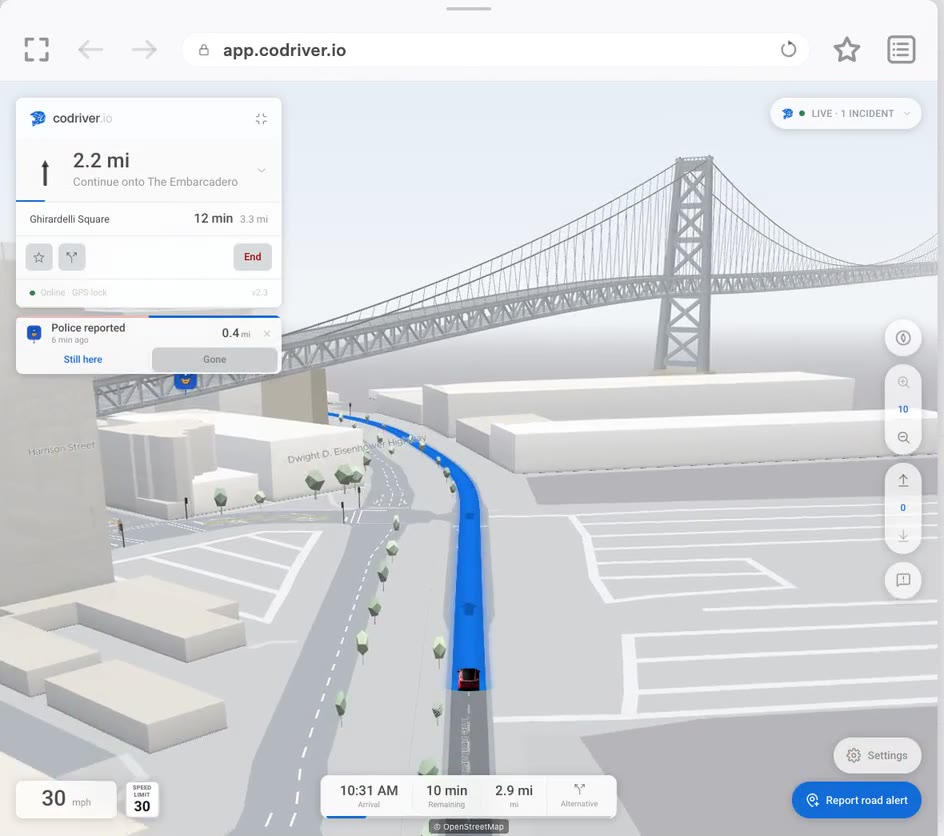Viewport: 944px width, 836px height.
Task: Click the alert timeout progress bar
Action: pyautogui.click(x=149, y=316)
